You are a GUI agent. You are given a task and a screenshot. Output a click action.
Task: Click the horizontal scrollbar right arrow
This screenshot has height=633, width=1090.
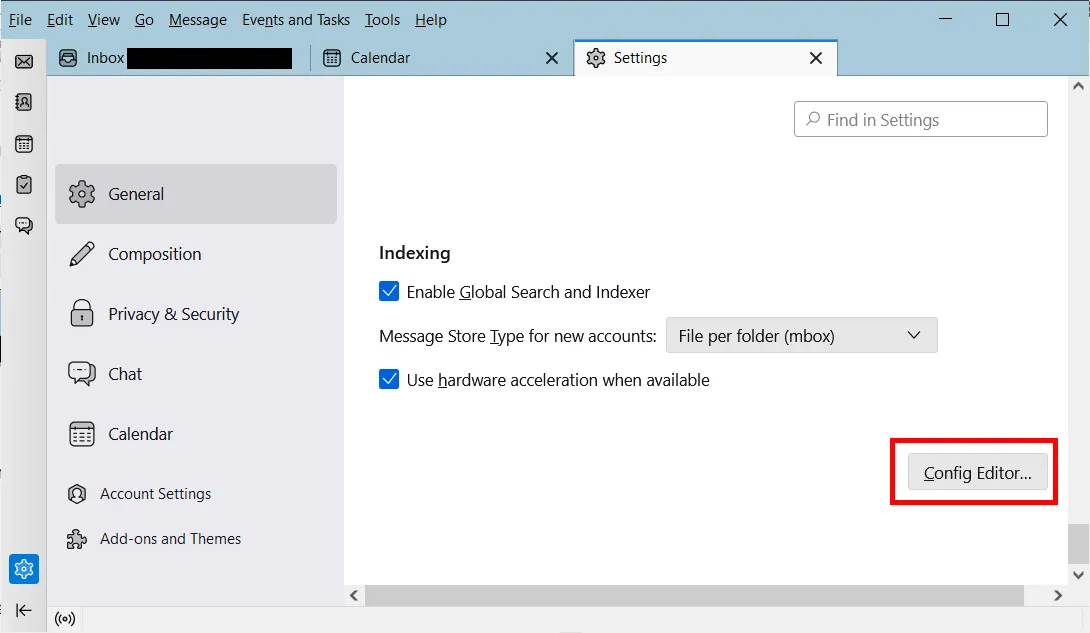tap(1058, 595)
